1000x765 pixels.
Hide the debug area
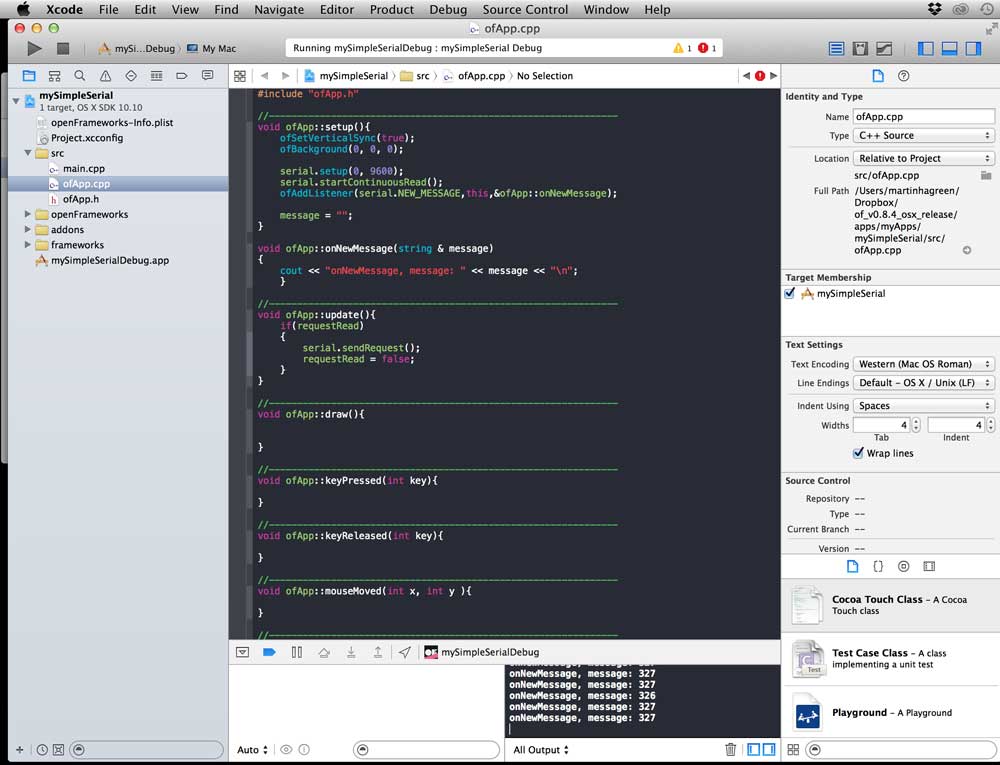(242, 652)
